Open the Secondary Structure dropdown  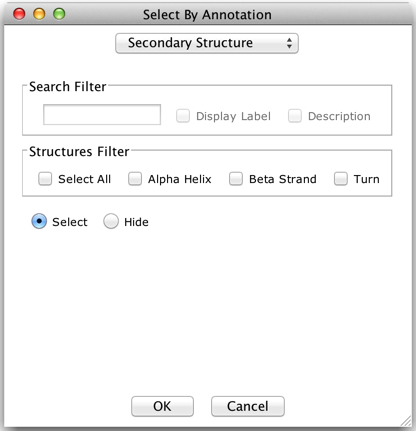pyautogui.click(x=207, y=43)
